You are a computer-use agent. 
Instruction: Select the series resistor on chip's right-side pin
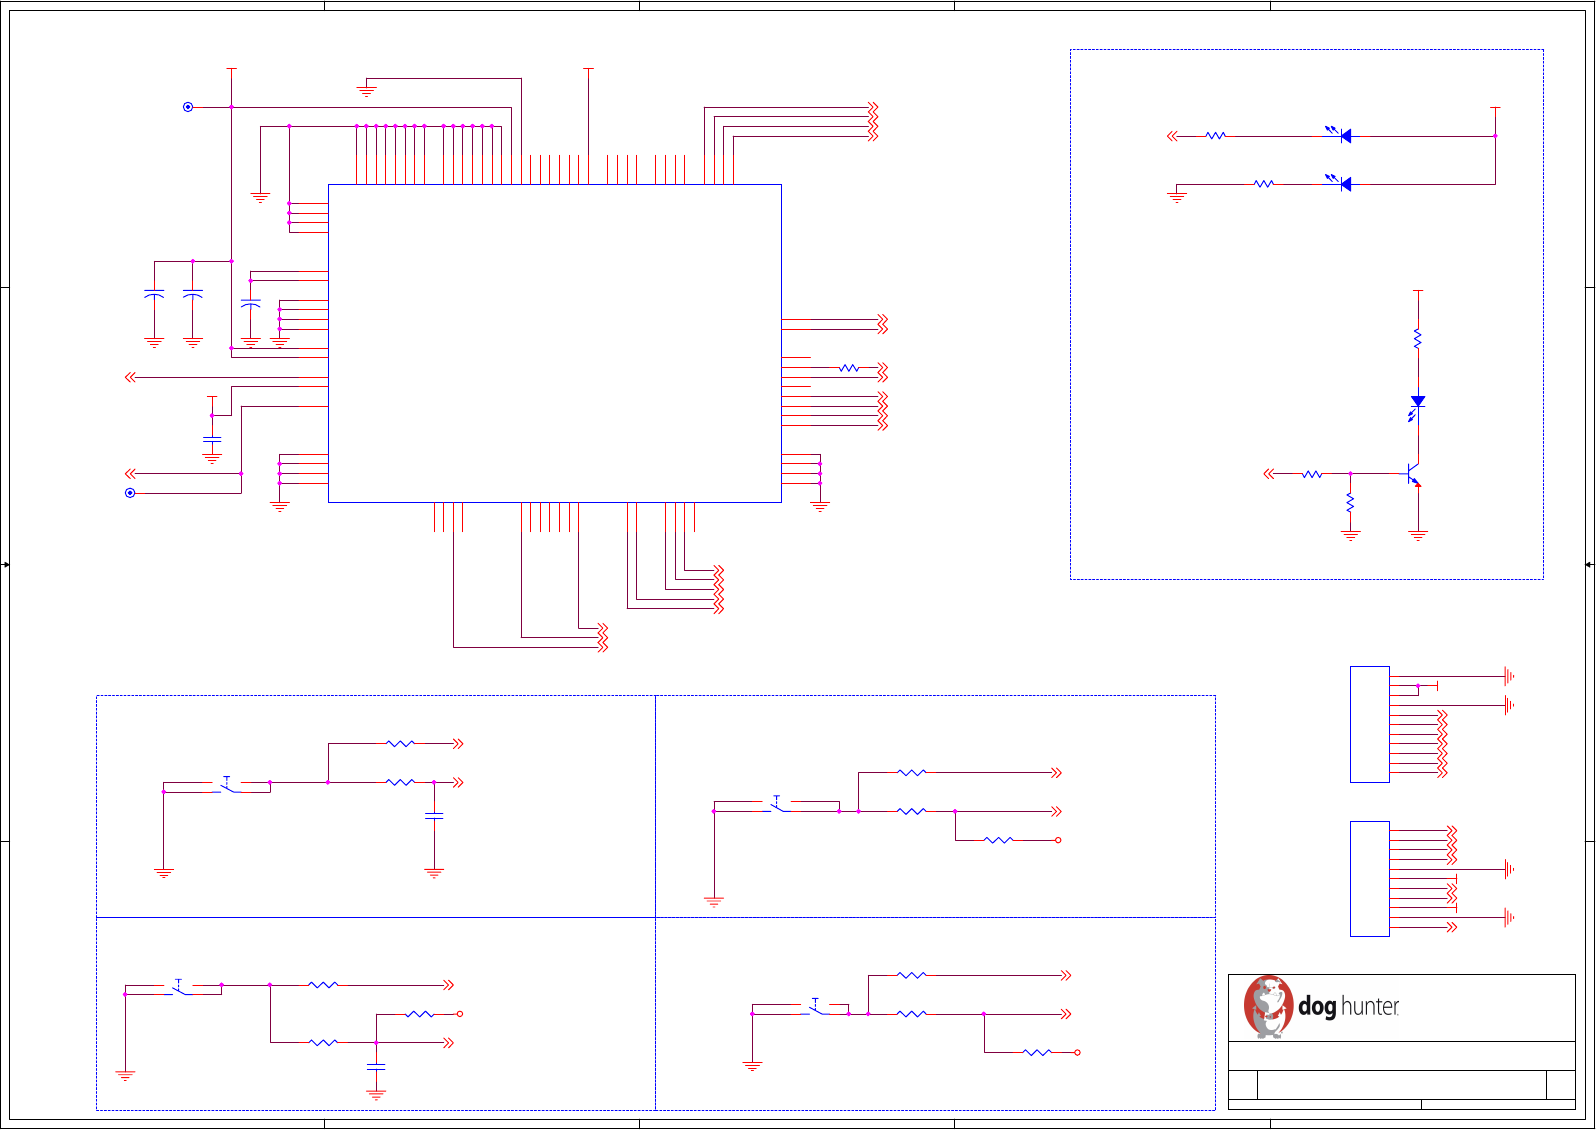[849, 368]
